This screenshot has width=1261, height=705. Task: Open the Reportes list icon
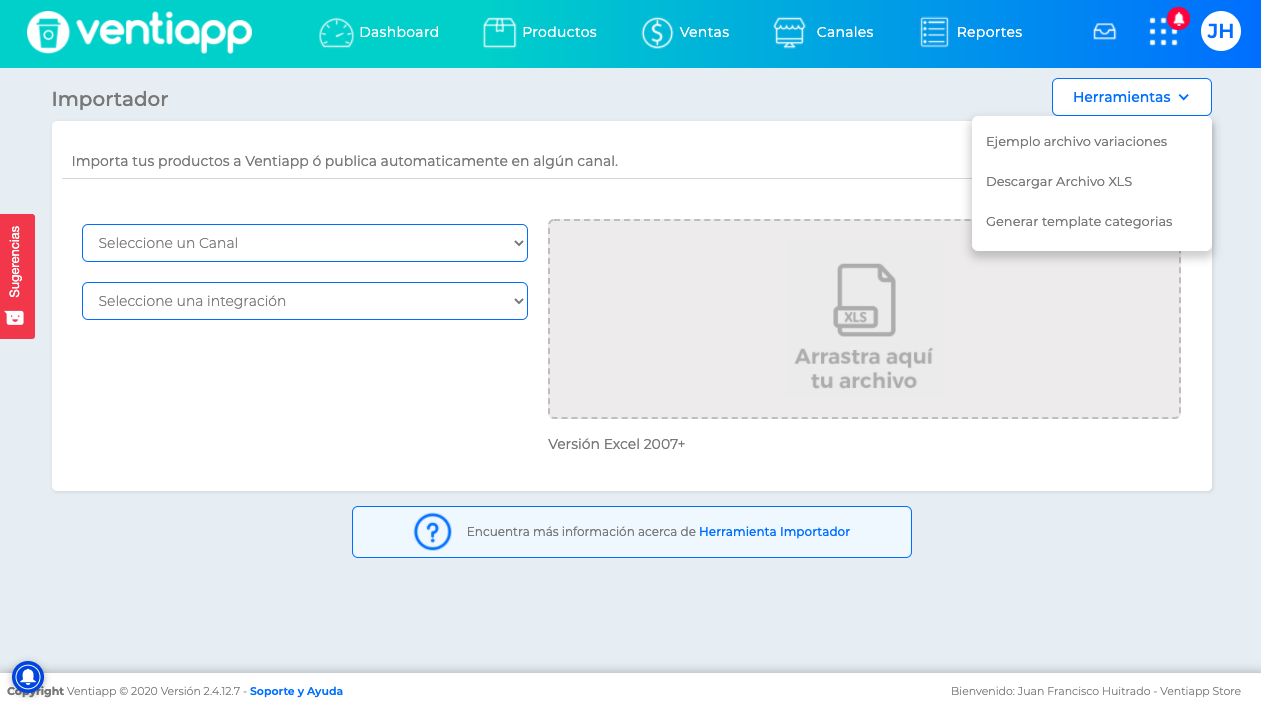point(934,32)
